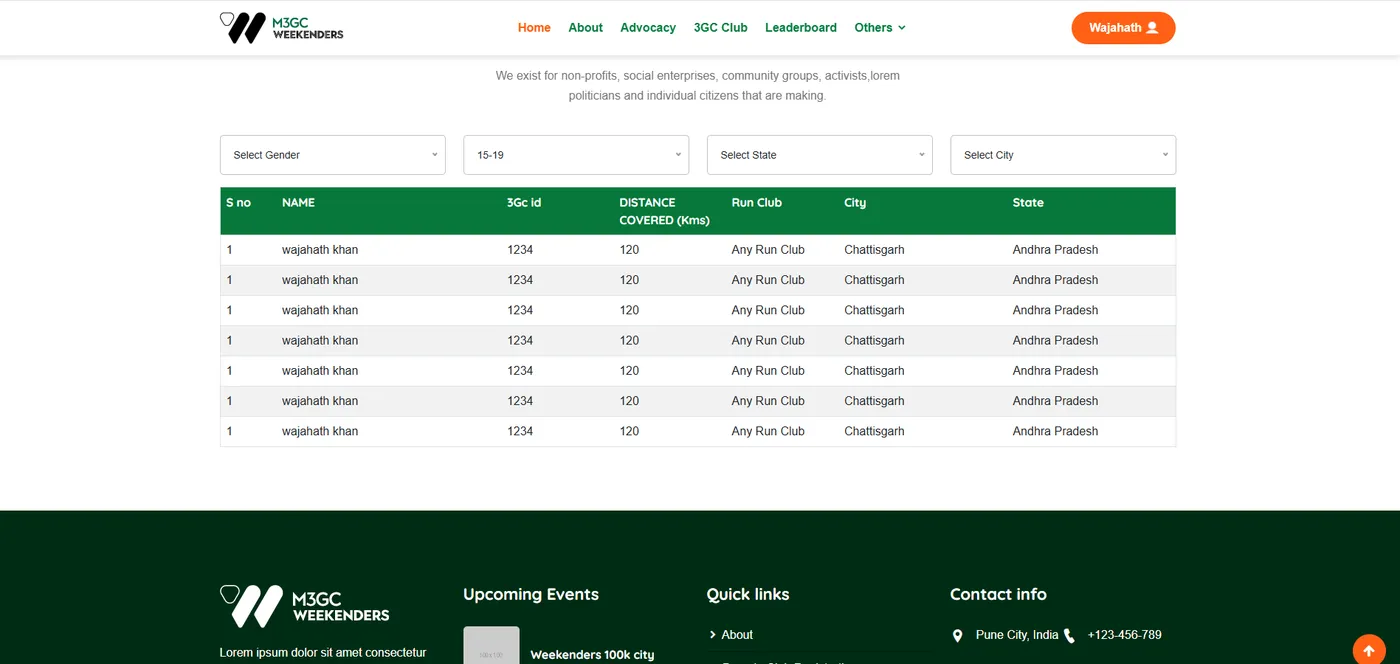Open the Select State dropdown
Image resolution: width=1400 pixels, height=664 pixels.
pos(820,155)
